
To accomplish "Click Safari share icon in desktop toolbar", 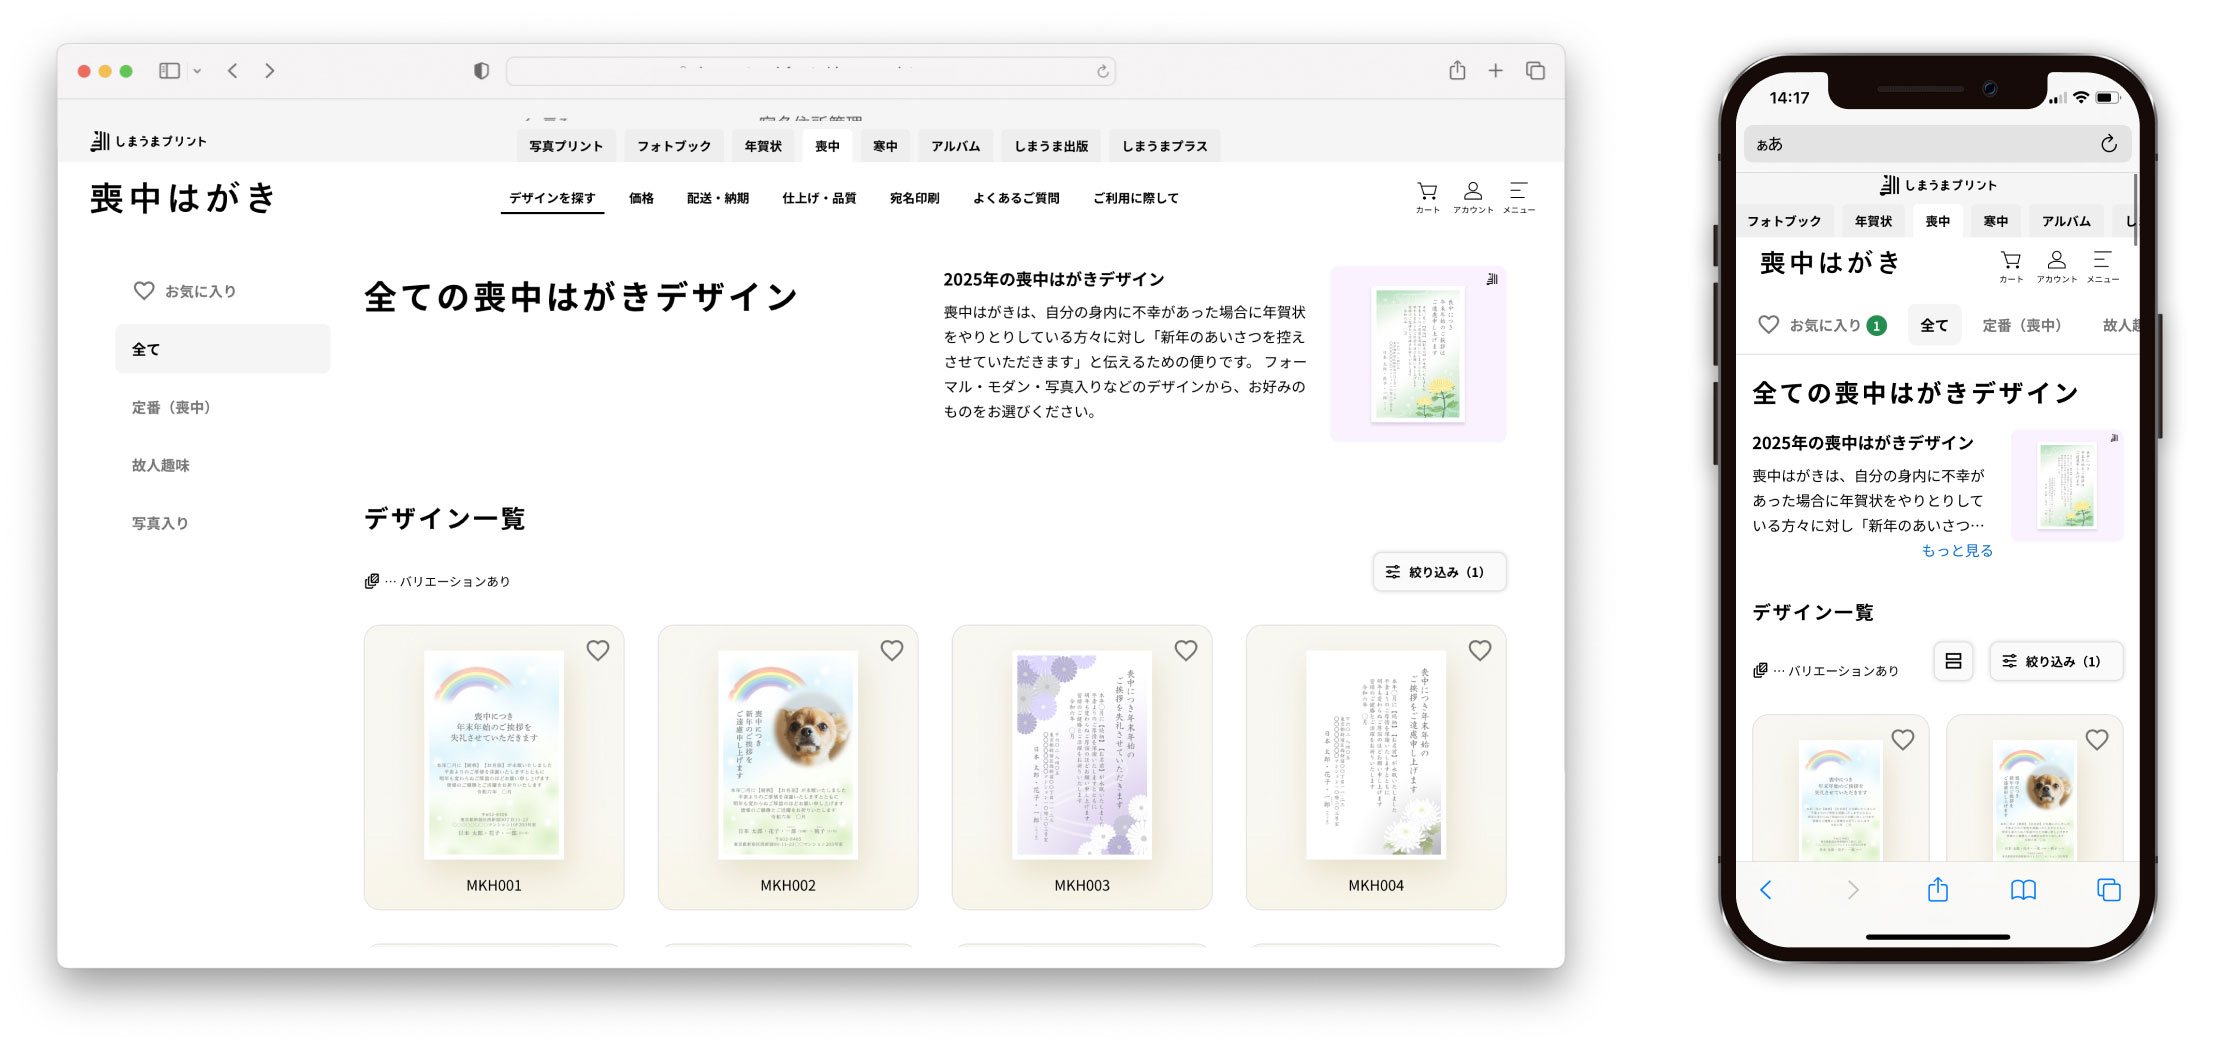I will point(1457,71).
